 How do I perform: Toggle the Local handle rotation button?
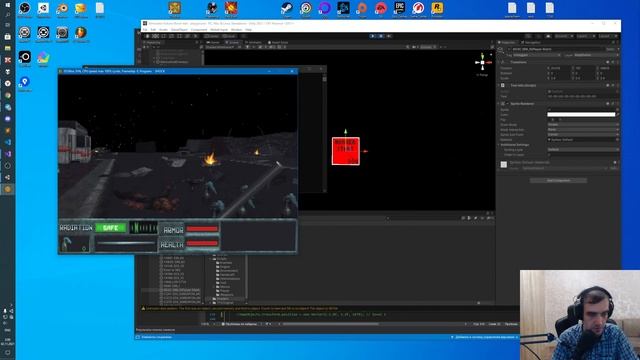(x=229, y=36)
